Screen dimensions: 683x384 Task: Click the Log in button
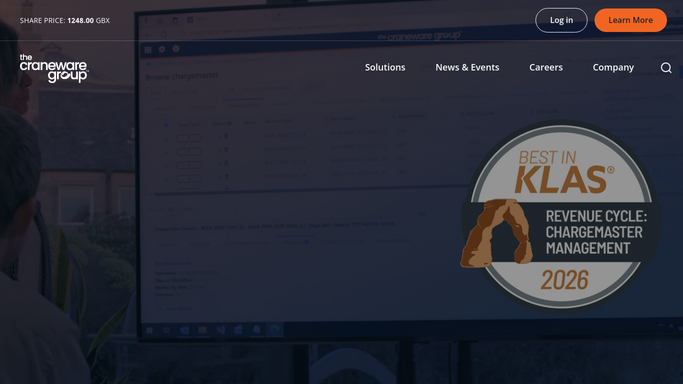click(x=561, y=20)
